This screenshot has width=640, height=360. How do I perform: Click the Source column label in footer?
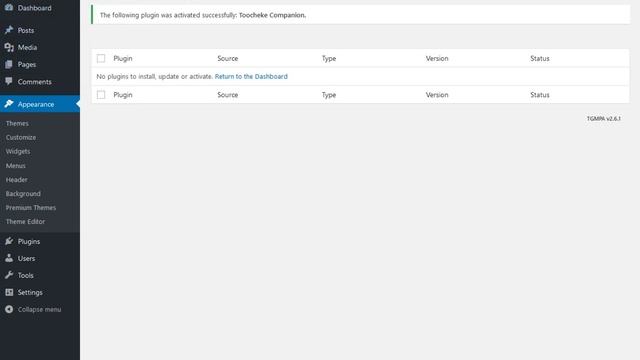click(x=228, y=95)
